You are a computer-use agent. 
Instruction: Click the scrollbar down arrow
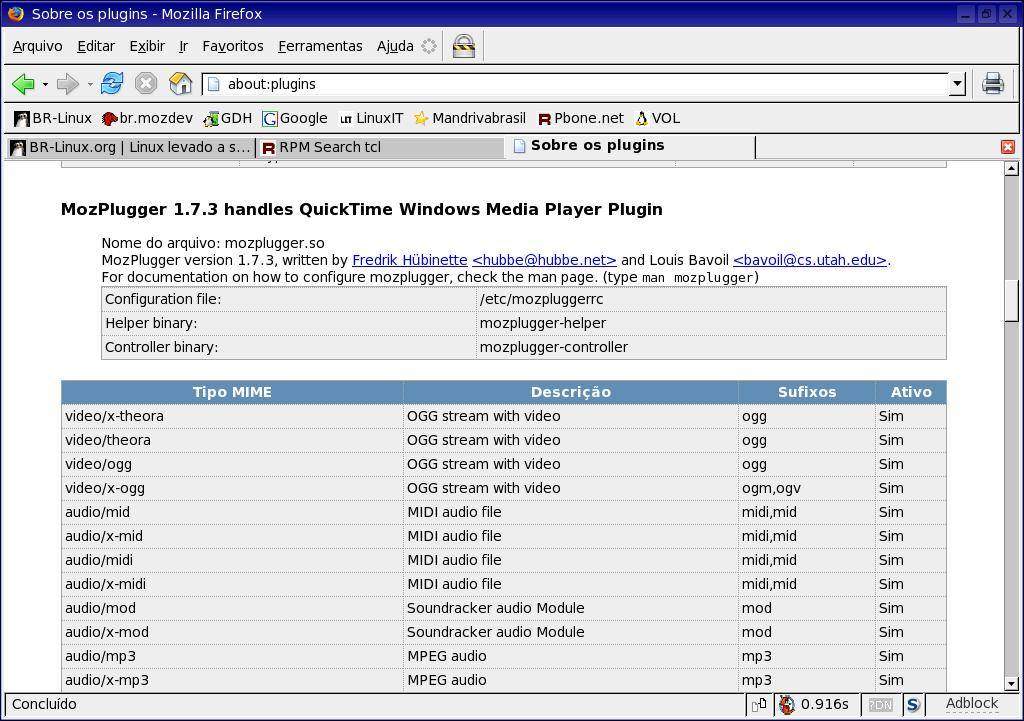1012,684
